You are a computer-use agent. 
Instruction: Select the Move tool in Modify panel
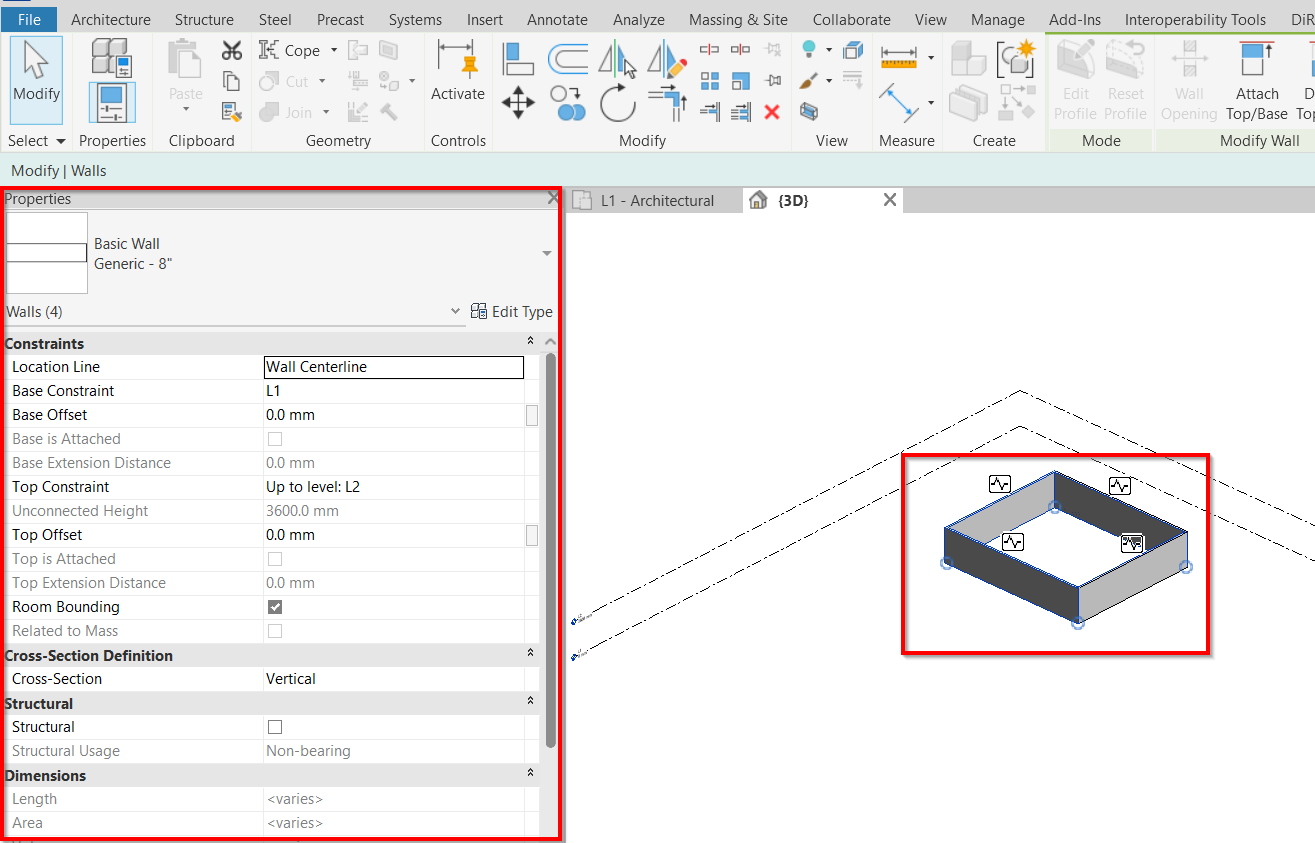tap(517, 102)
